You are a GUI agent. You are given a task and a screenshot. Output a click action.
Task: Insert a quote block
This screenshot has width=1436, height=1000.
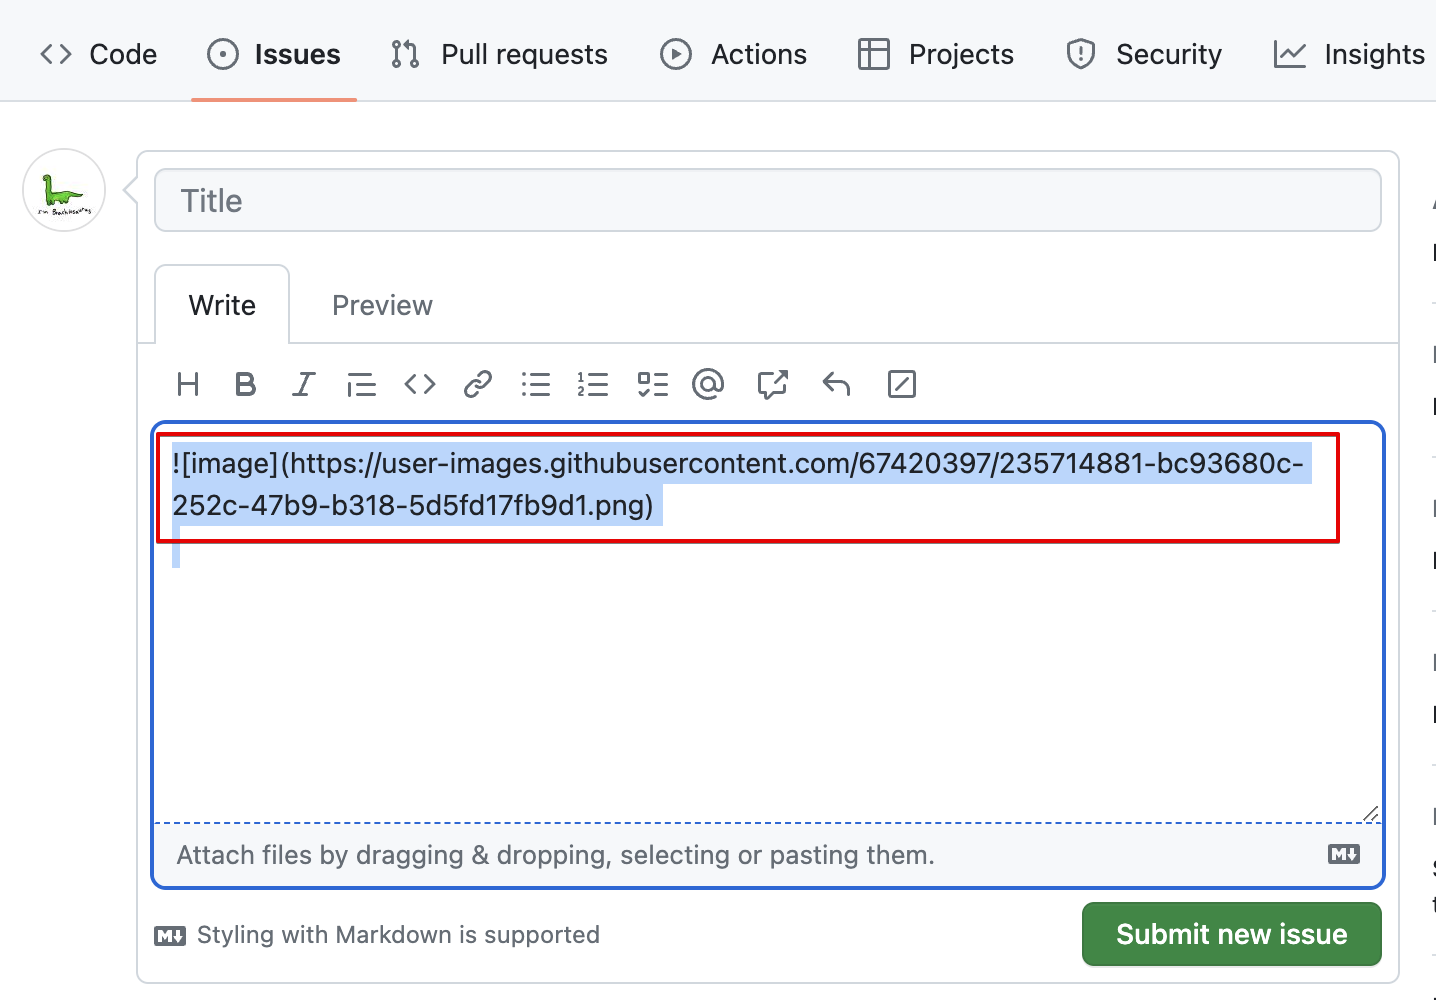click(361, 384)
